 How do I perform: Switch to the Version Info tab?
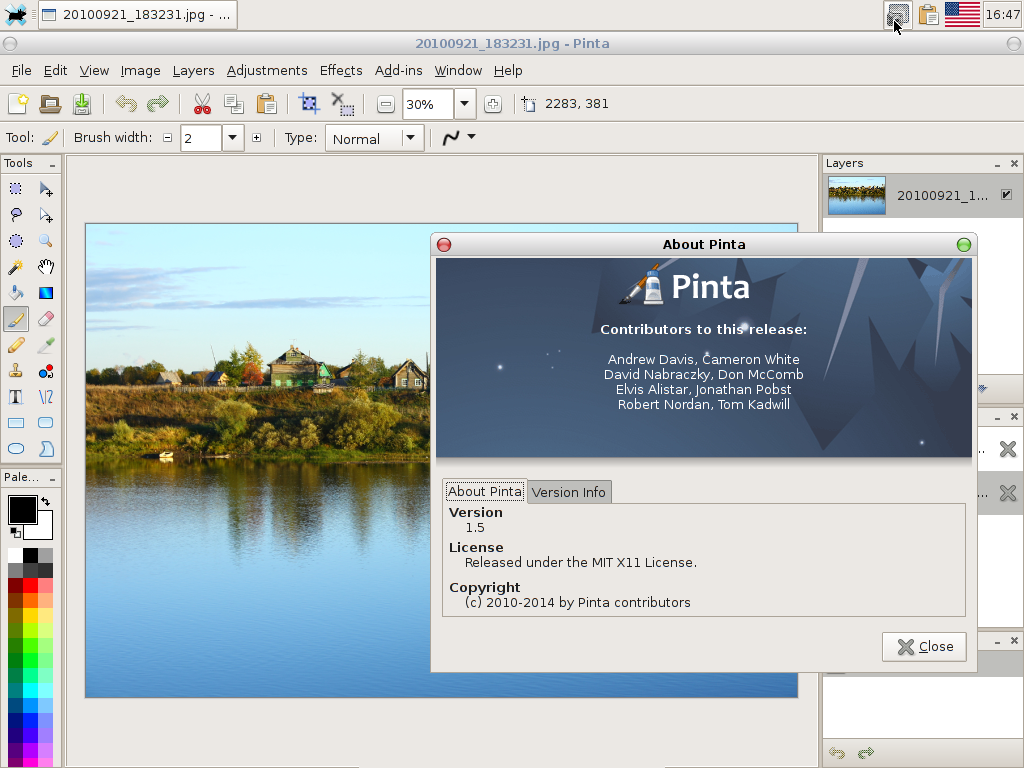[x=569, y=492]
